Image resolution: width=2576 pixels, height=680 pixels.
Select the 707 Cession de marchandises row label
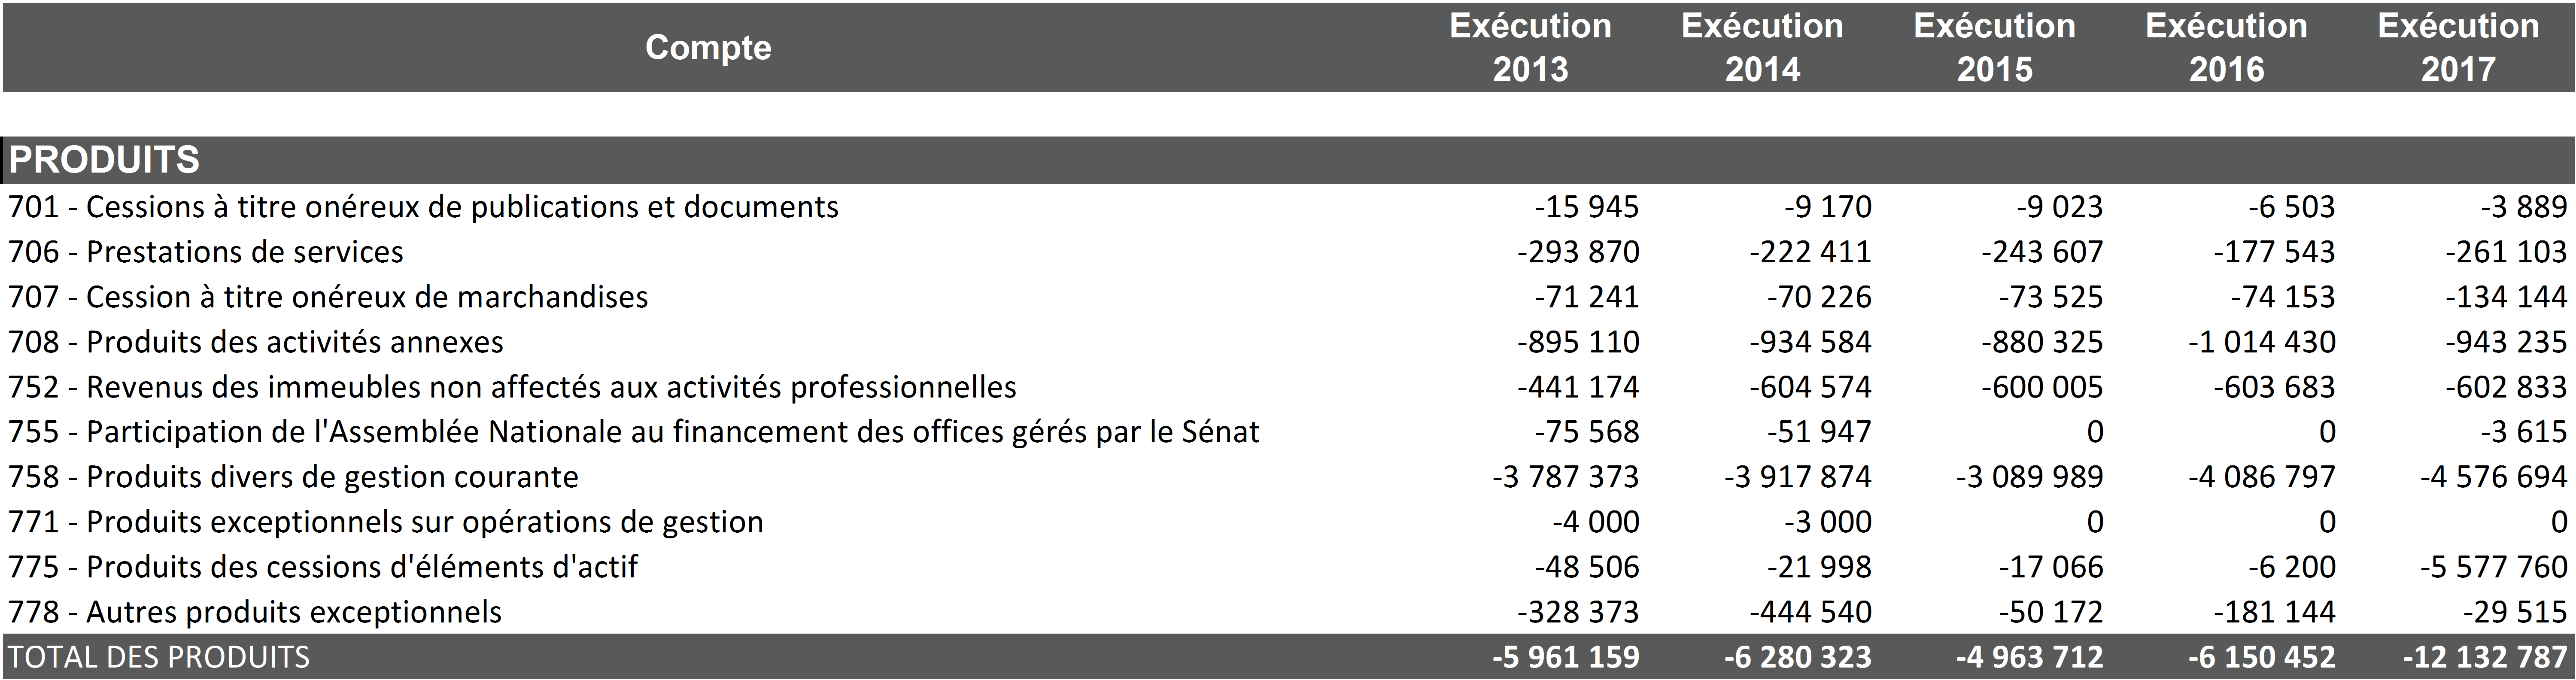click(328, 297)
